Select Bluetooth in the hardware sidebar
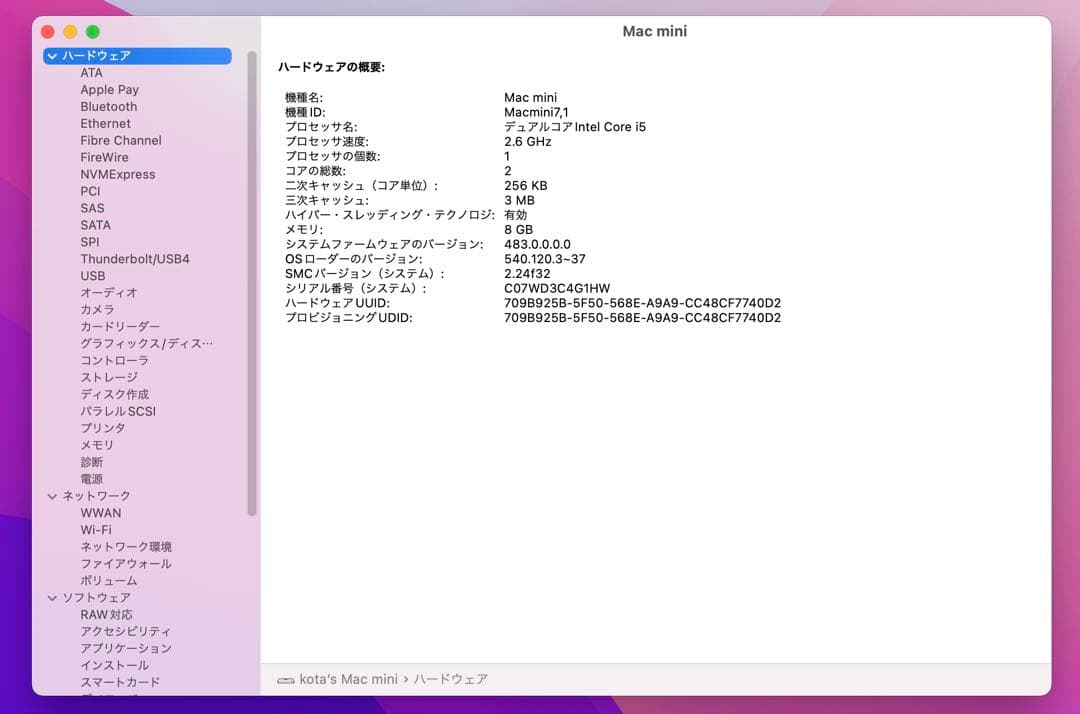 [108, 106]
